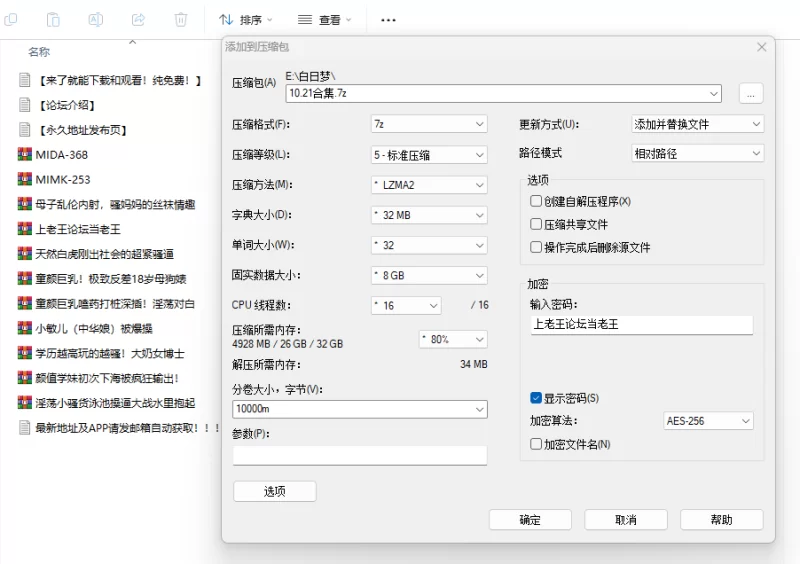Open the 查看 view menu

(328, 20)
